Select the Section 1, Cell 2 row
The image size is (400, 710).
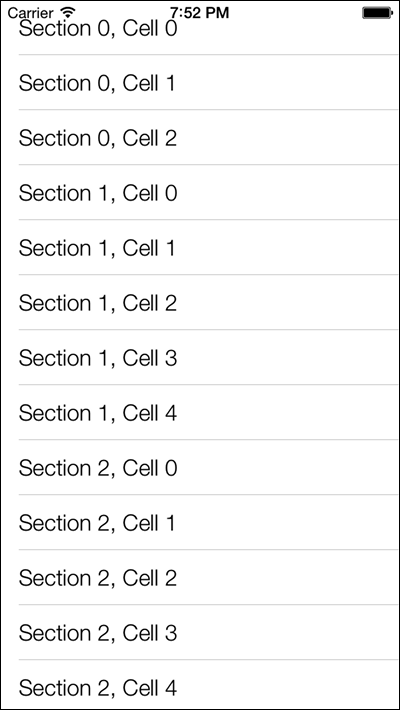(x=200, y=302)
